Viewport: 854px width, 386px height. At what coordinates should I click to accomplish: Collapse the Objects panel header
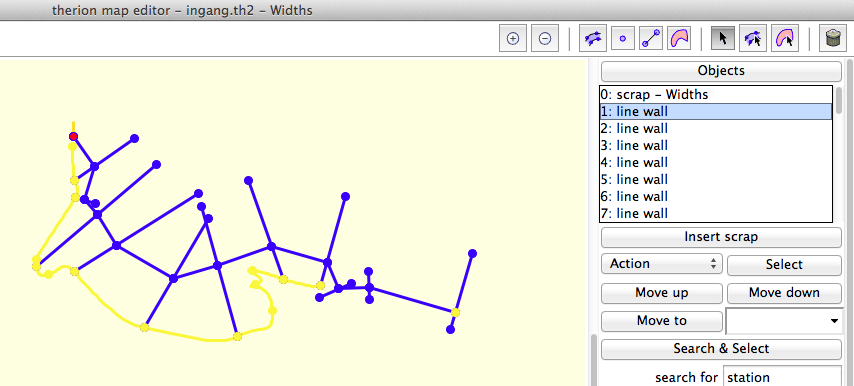[721, 71]
